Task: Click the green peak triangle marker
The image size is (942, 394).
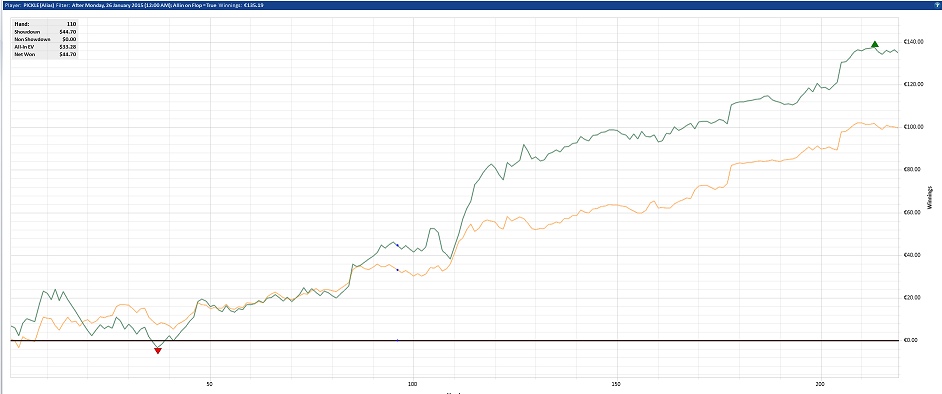Action: (875, 44)
